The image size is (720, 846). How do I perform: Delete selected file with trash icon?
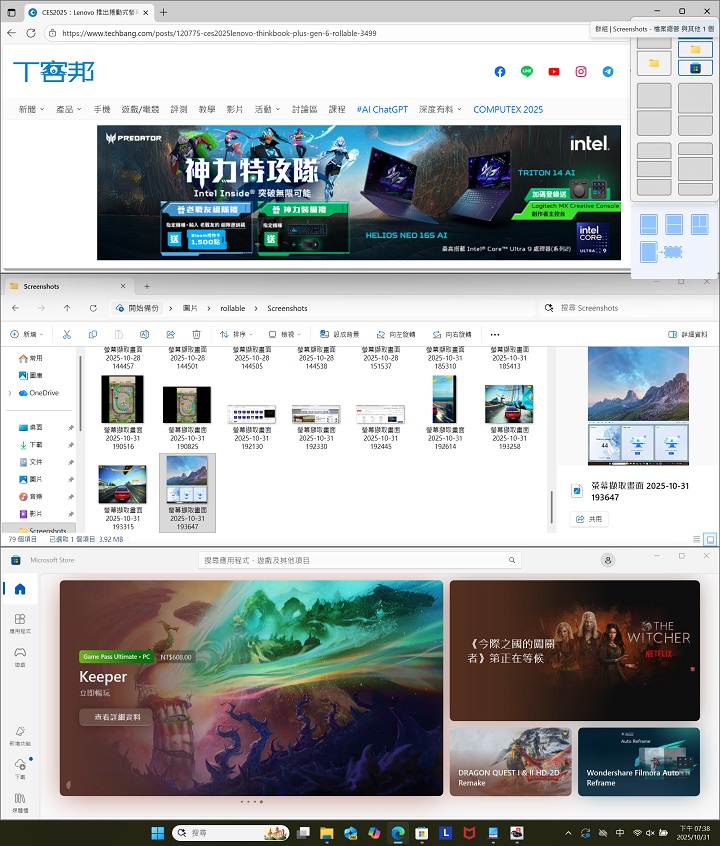196,335
